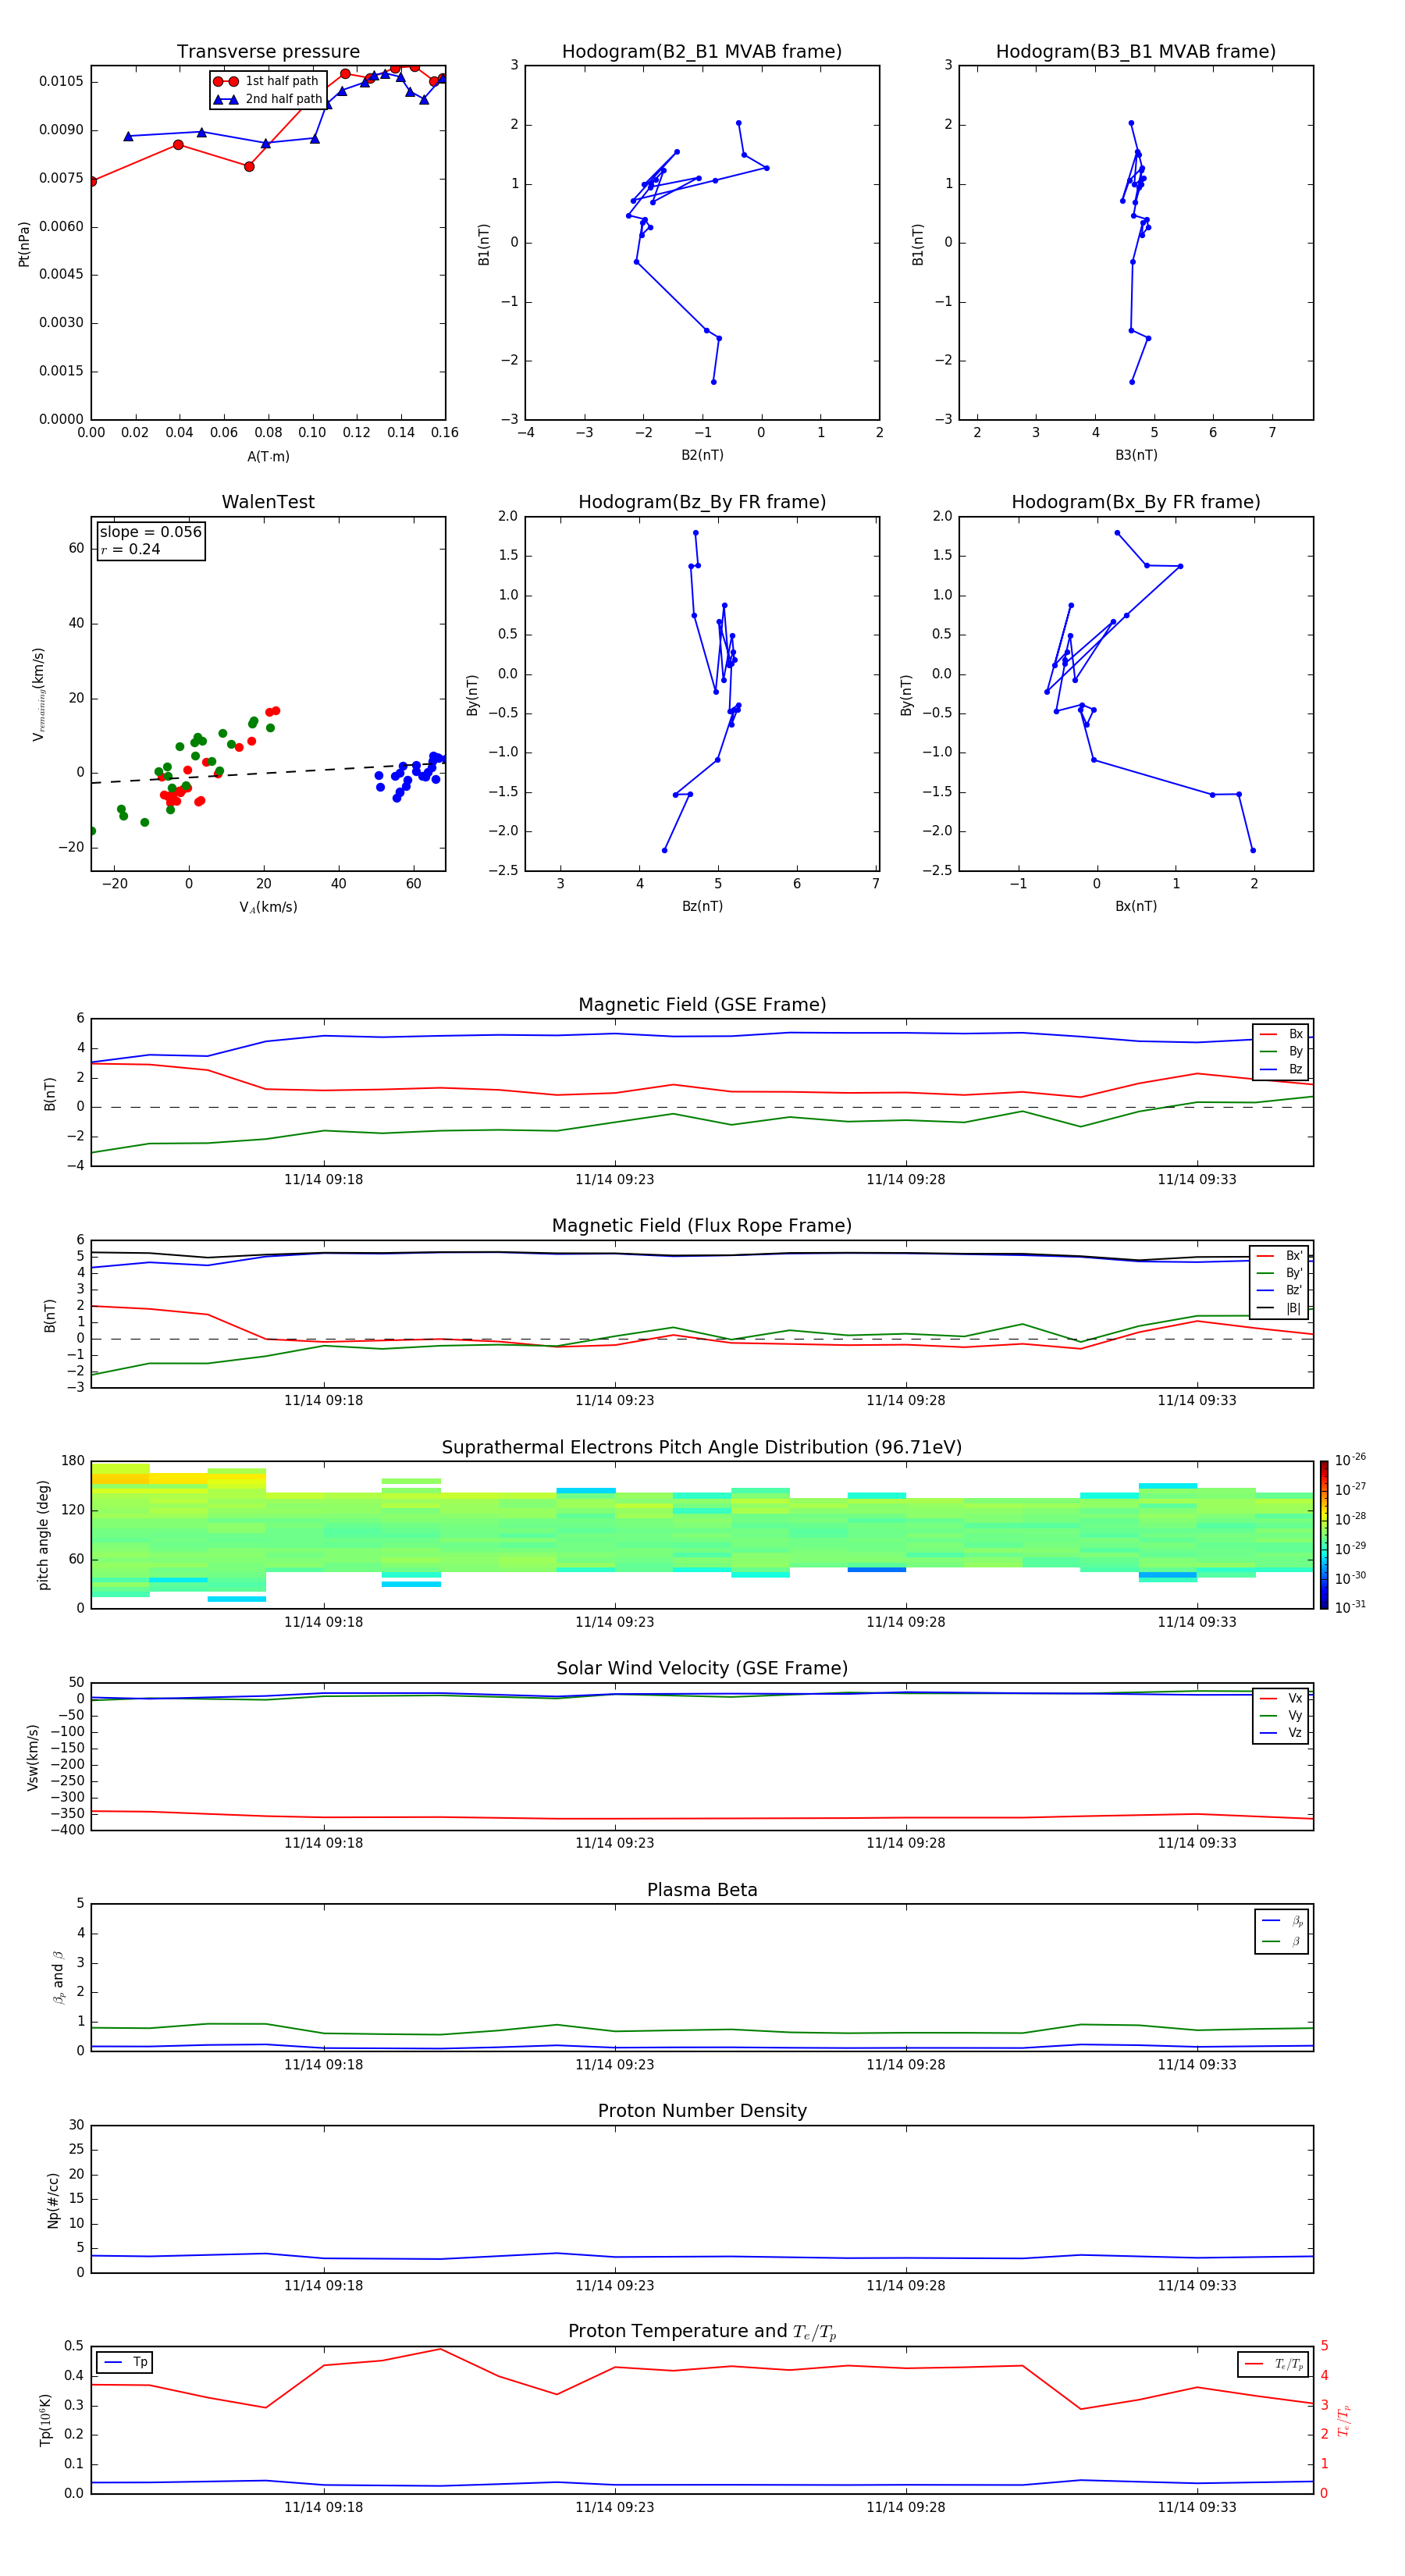
Task: Click the 10^-26 colorbar label
Action: [1350, 1460]
